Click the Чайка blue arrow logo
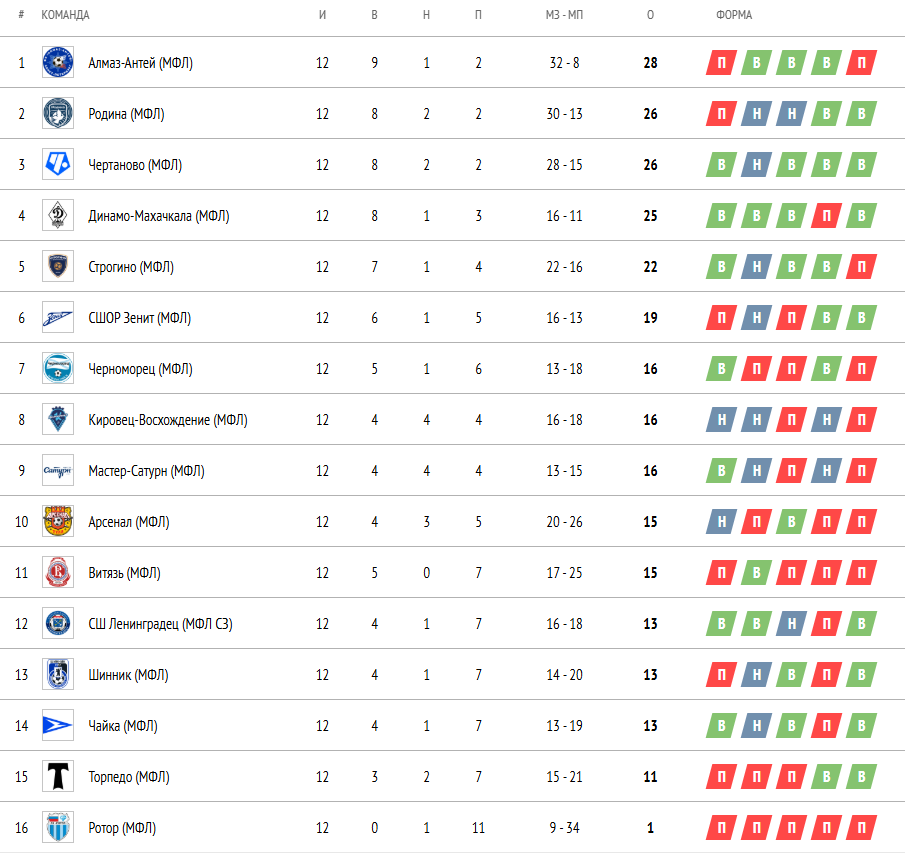The width and height of the screenshot is (905, 853). tap(58, 725)
